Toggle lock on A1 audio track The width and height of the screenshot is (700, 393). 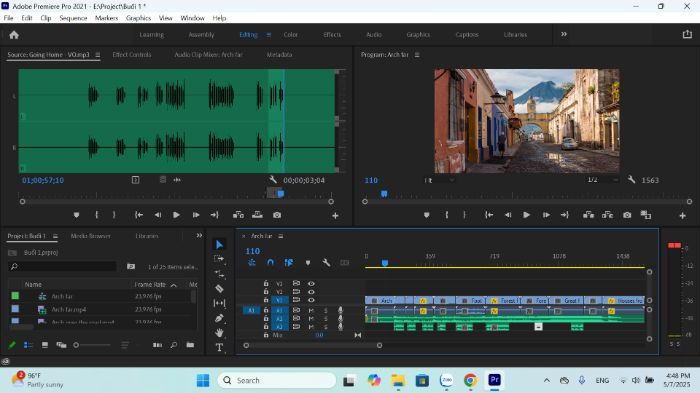[x=266, y=310]
